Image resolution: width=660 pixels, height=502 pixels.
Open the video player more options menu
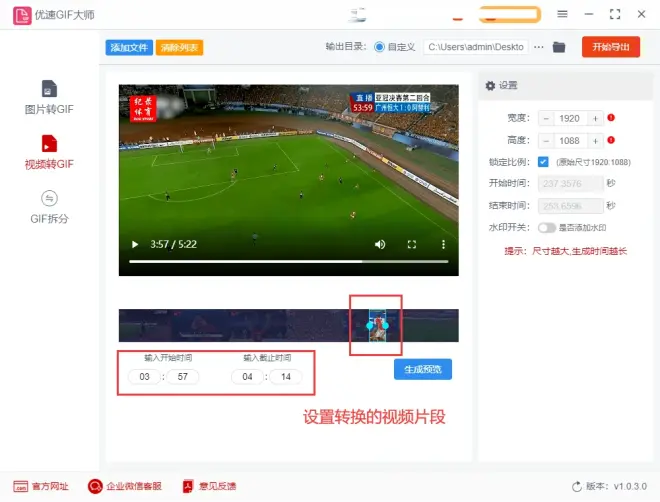[443, 244]
